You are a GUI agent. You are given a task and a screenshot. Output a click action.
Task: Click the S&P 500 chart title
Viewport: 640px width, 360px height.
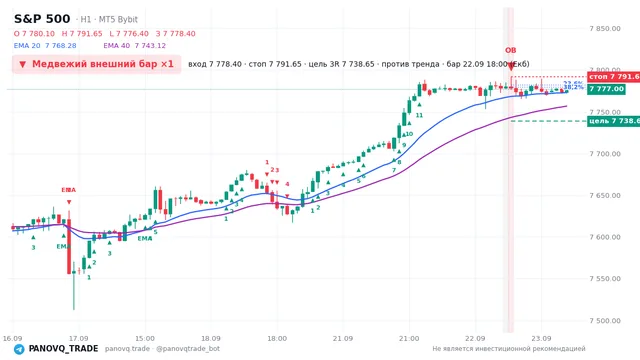coord(42,19)
